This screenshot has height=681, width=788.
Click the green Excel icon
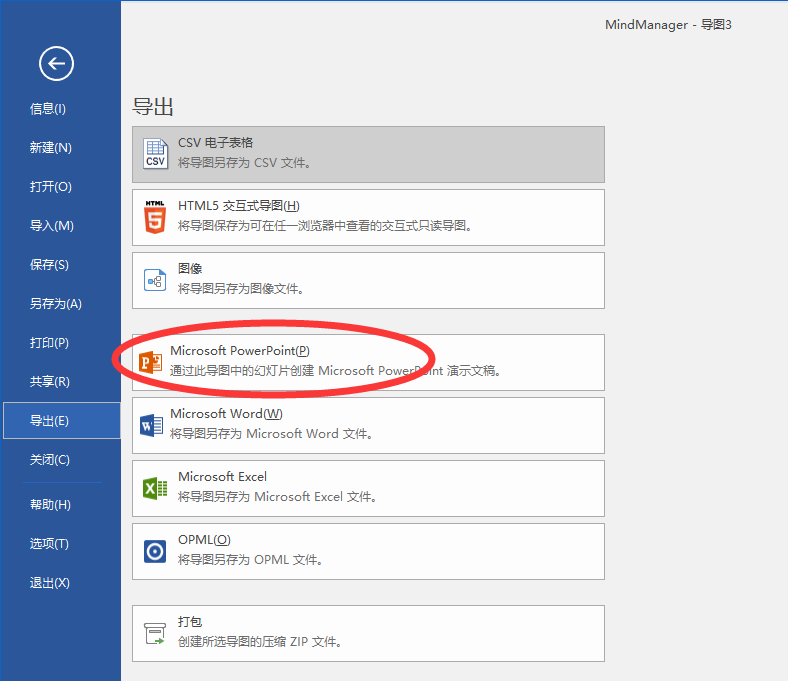155,489
